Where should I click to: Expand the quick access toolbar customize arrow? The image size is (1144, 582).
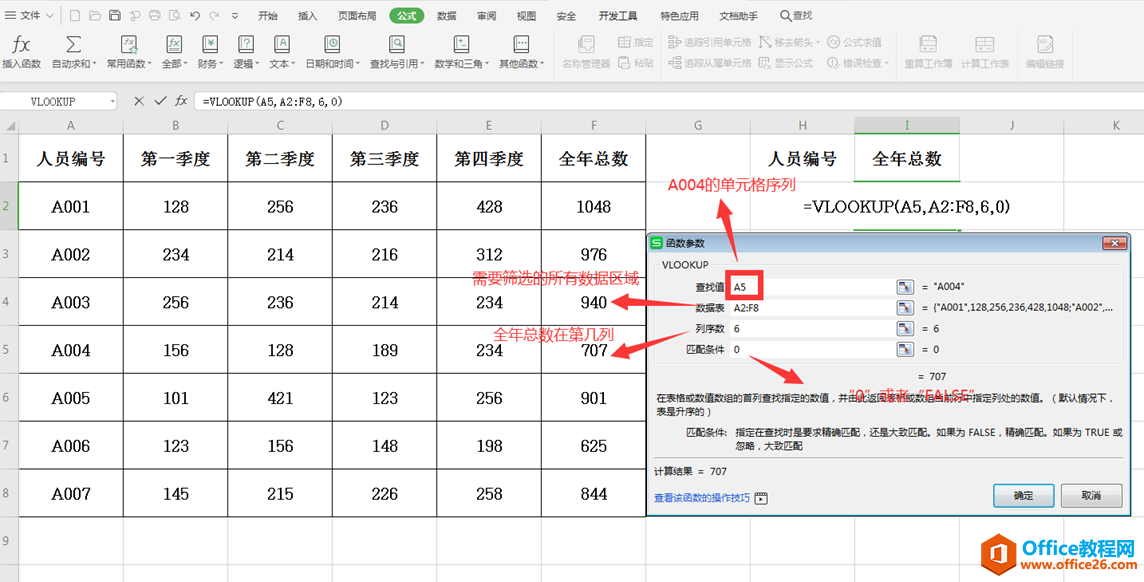tap(233, 15)
